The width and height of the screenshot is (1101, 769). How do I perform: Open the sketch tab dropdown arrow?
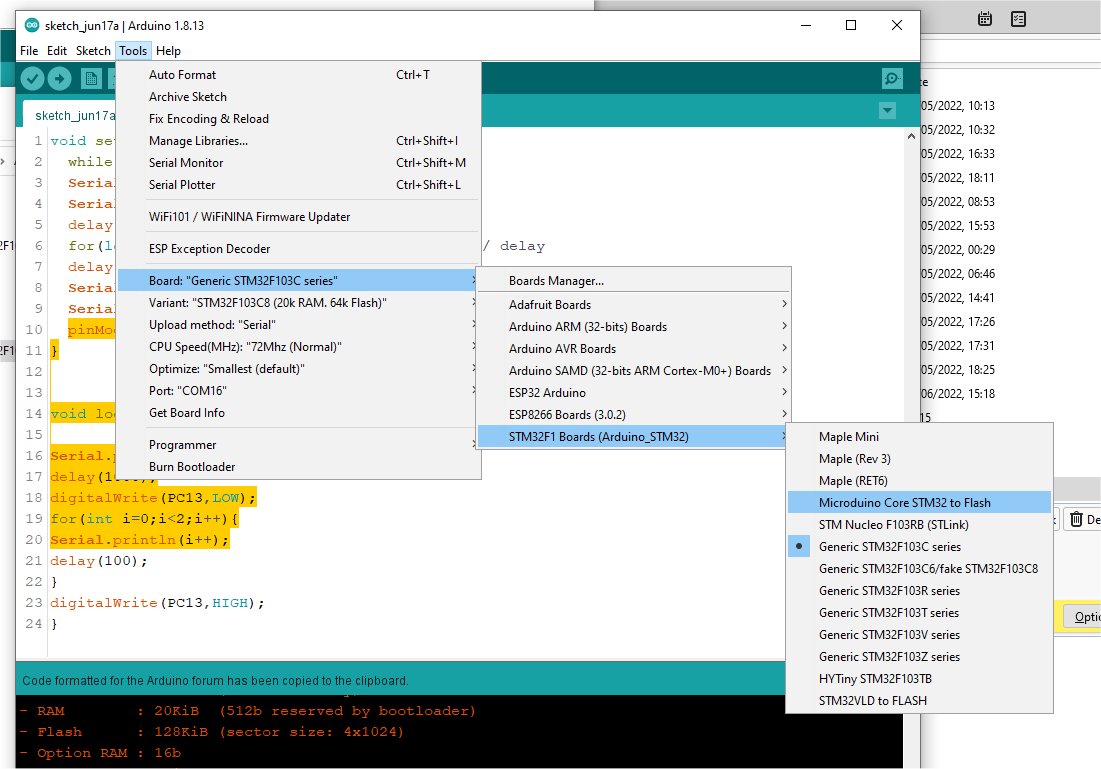tap(888, 110)
